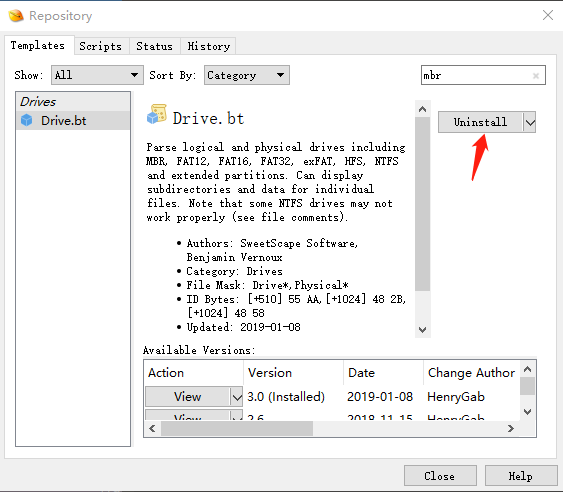This screenshot has height=492, width=563.
Task: Click versions table scroll right arrow
Action: (511, 428)
